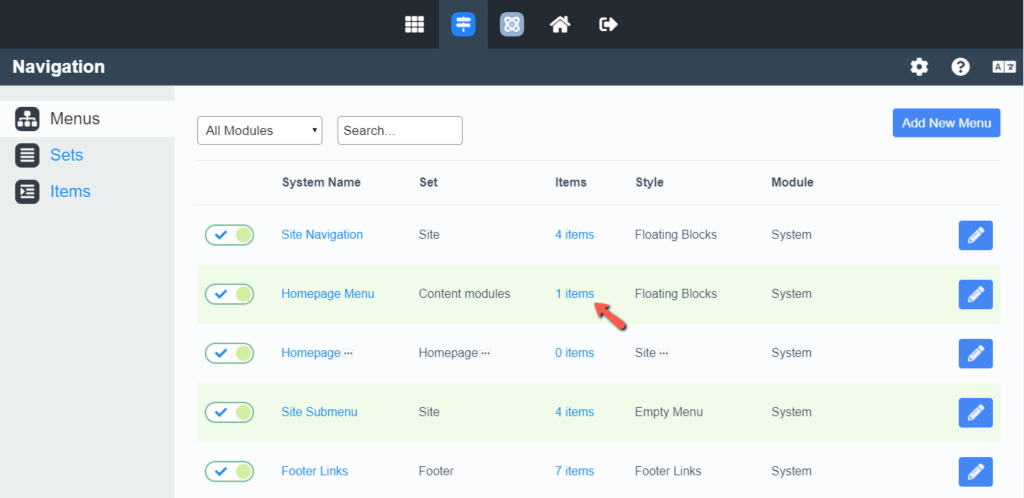Open settings gear icon
The height and width of the screenshot is (498, 1024).
[919, 67]
